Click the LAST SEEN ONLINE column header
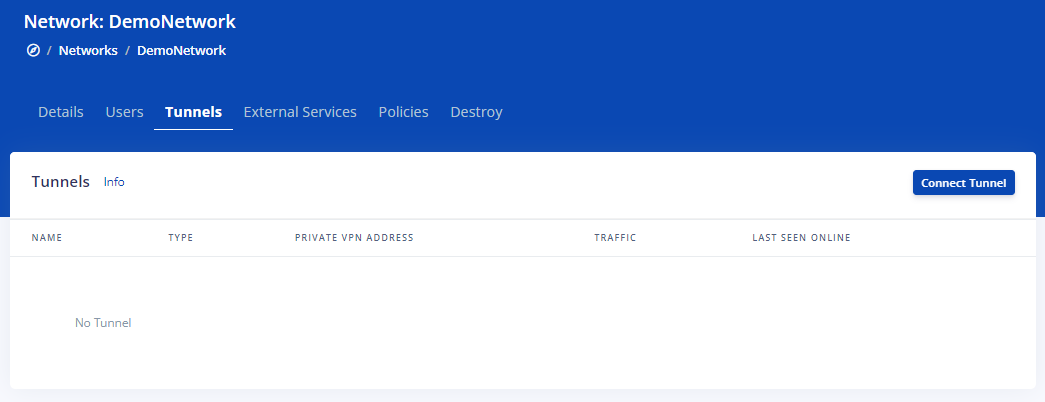Viewport: 1045px width, 402px height. (x=801, y=238)
